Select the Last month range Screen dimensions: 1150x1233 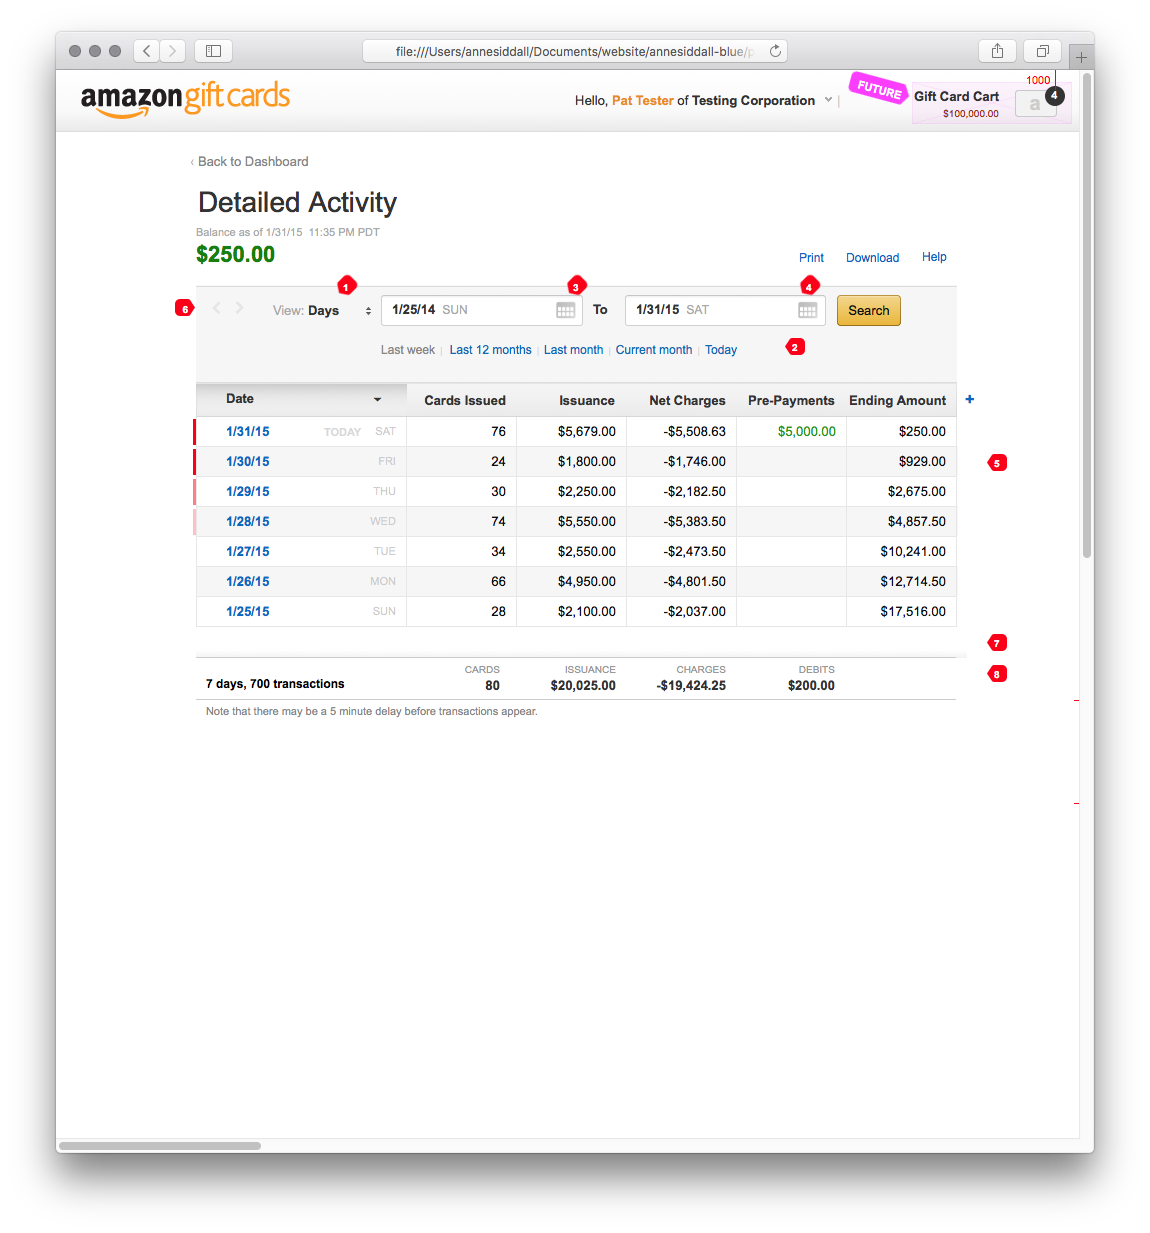tap(573, 350)
